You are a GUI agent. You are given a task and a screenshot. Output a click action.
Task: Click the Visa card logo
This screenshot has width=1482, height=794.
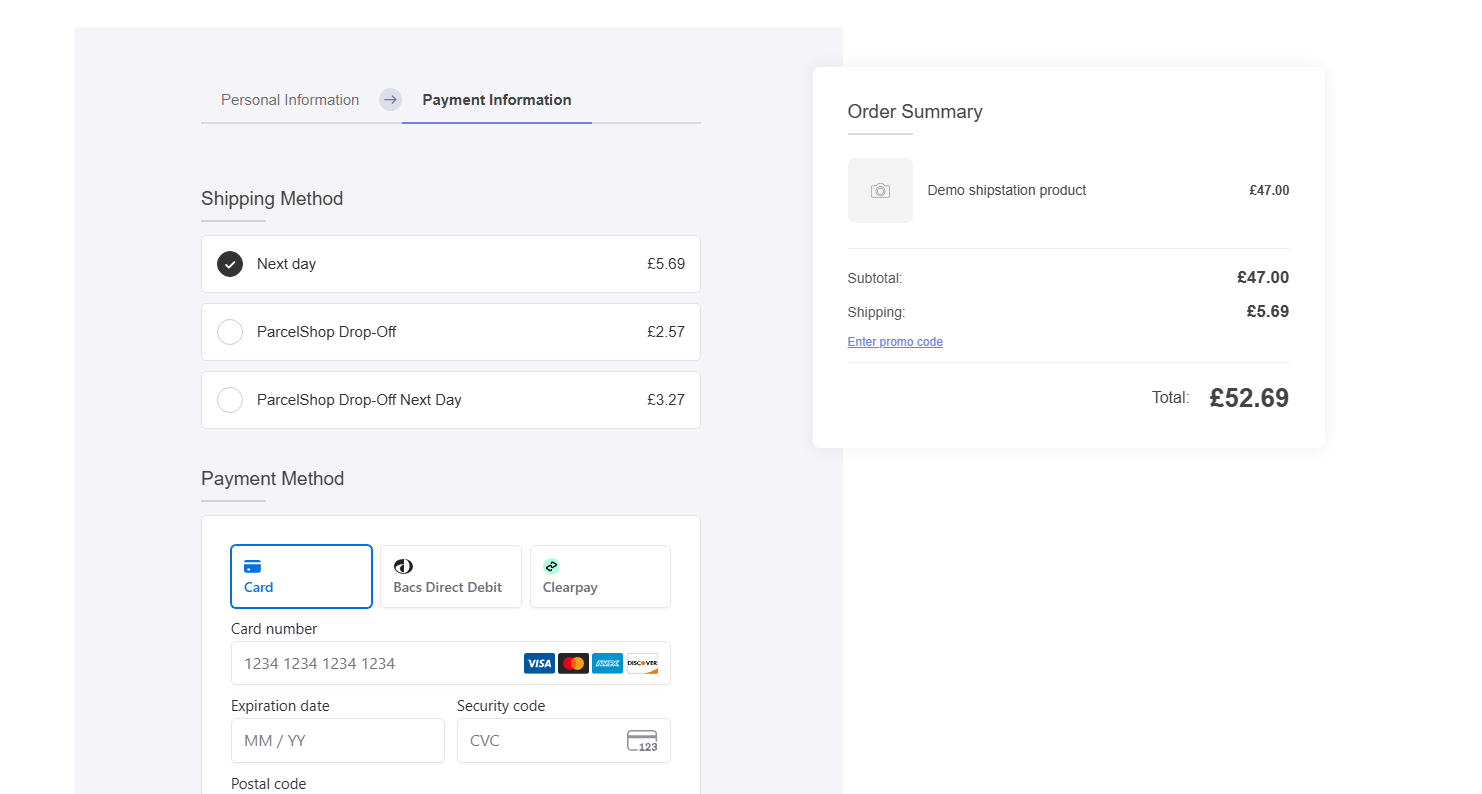[x=539, y=663]
